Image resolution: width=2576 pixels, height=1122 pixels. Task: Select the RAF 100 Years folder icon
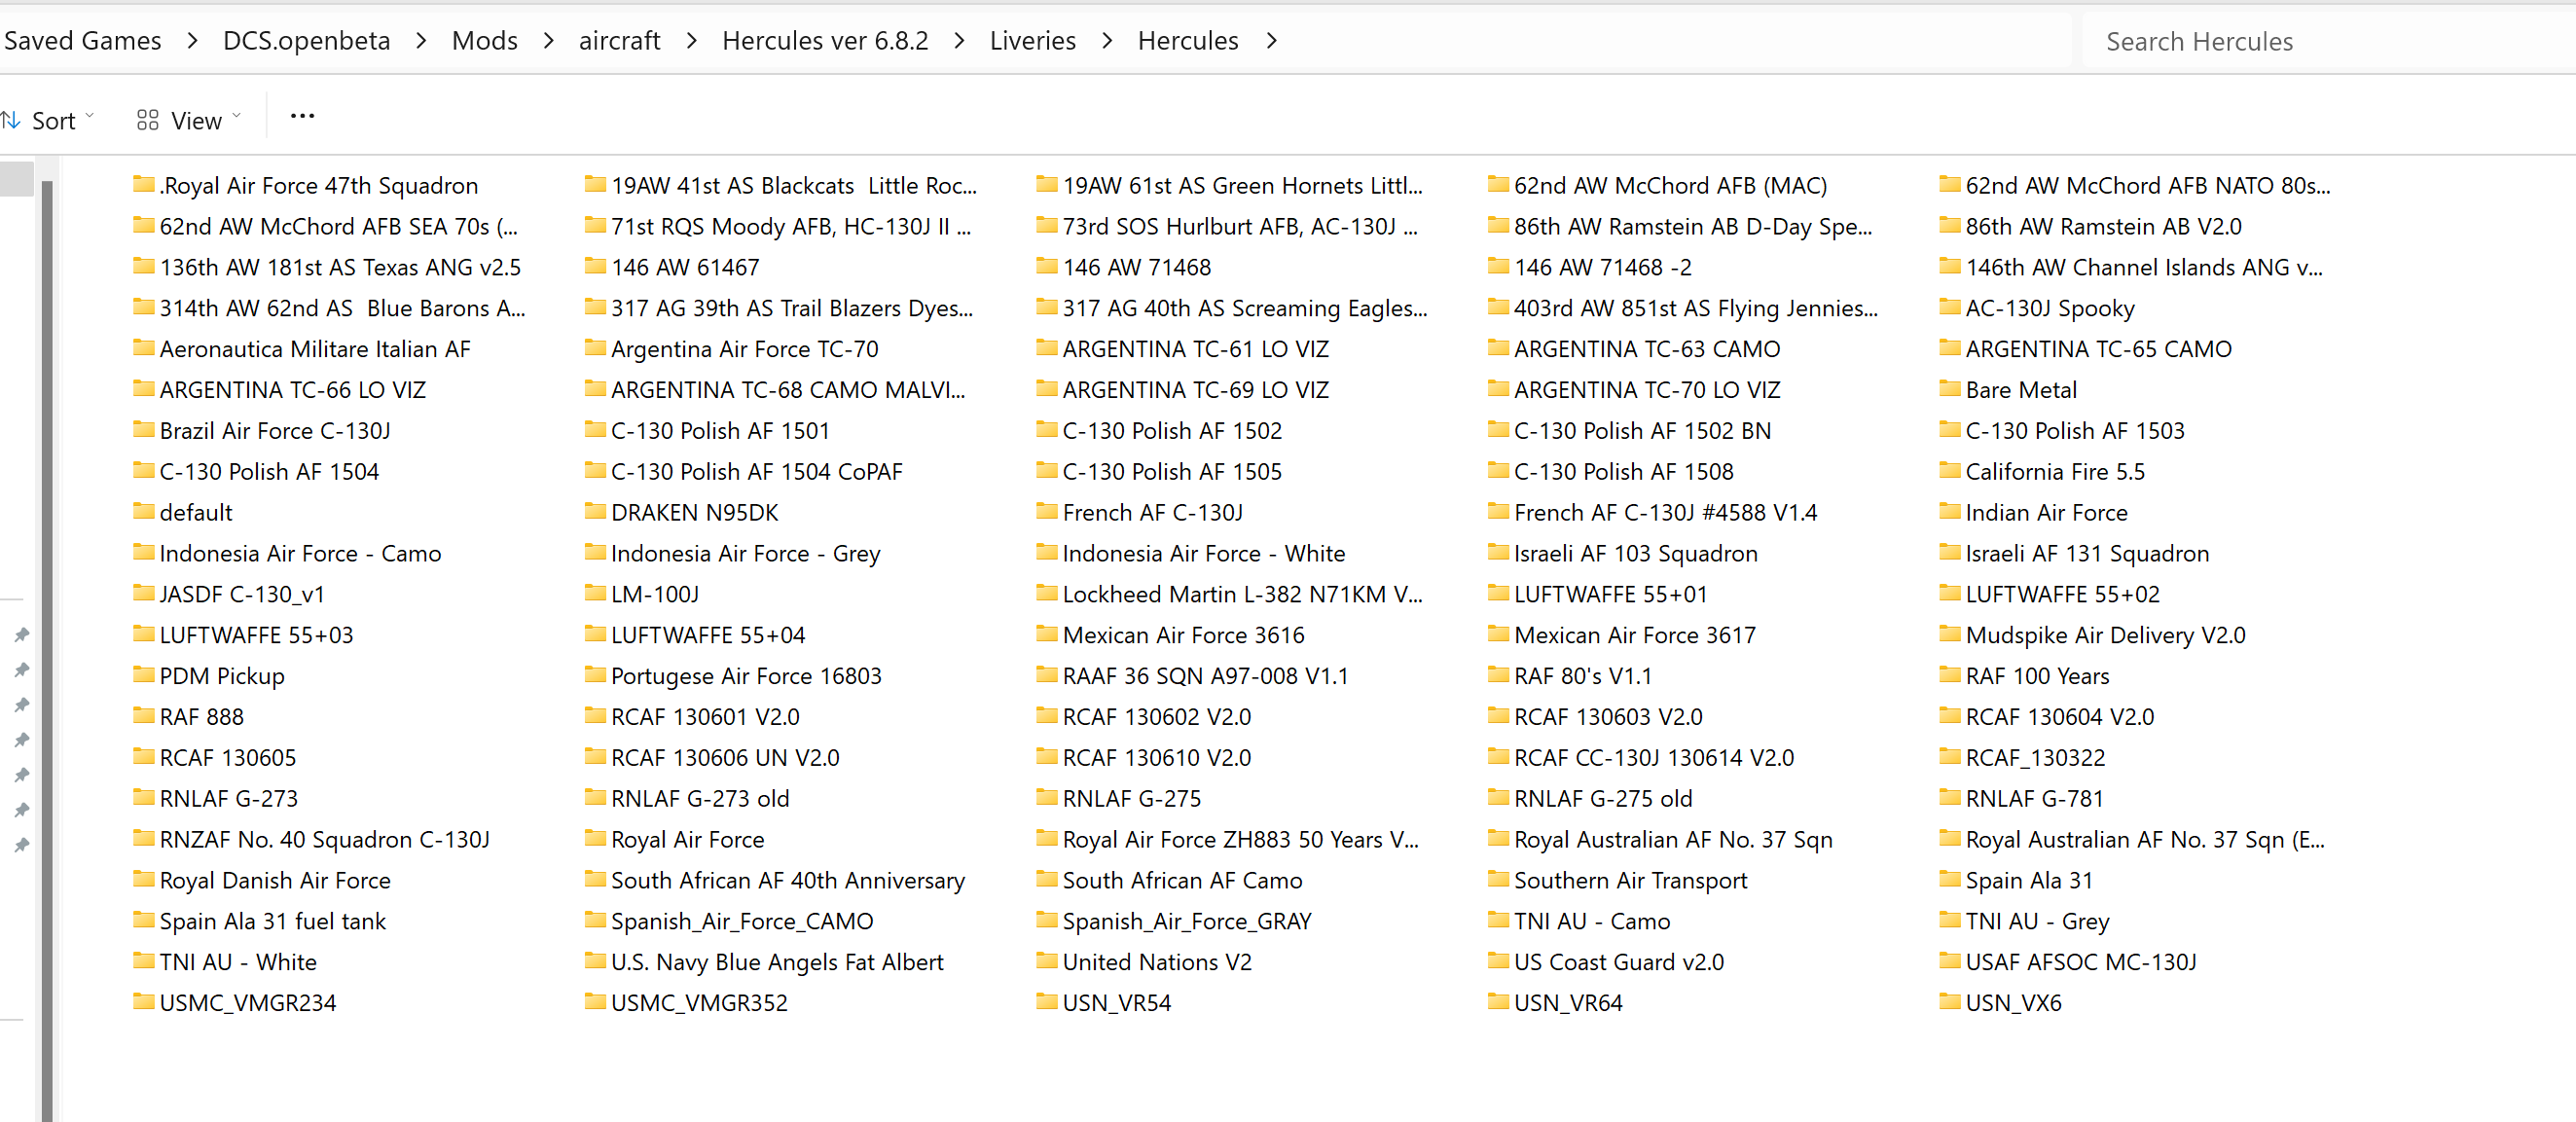(1950, 675)
